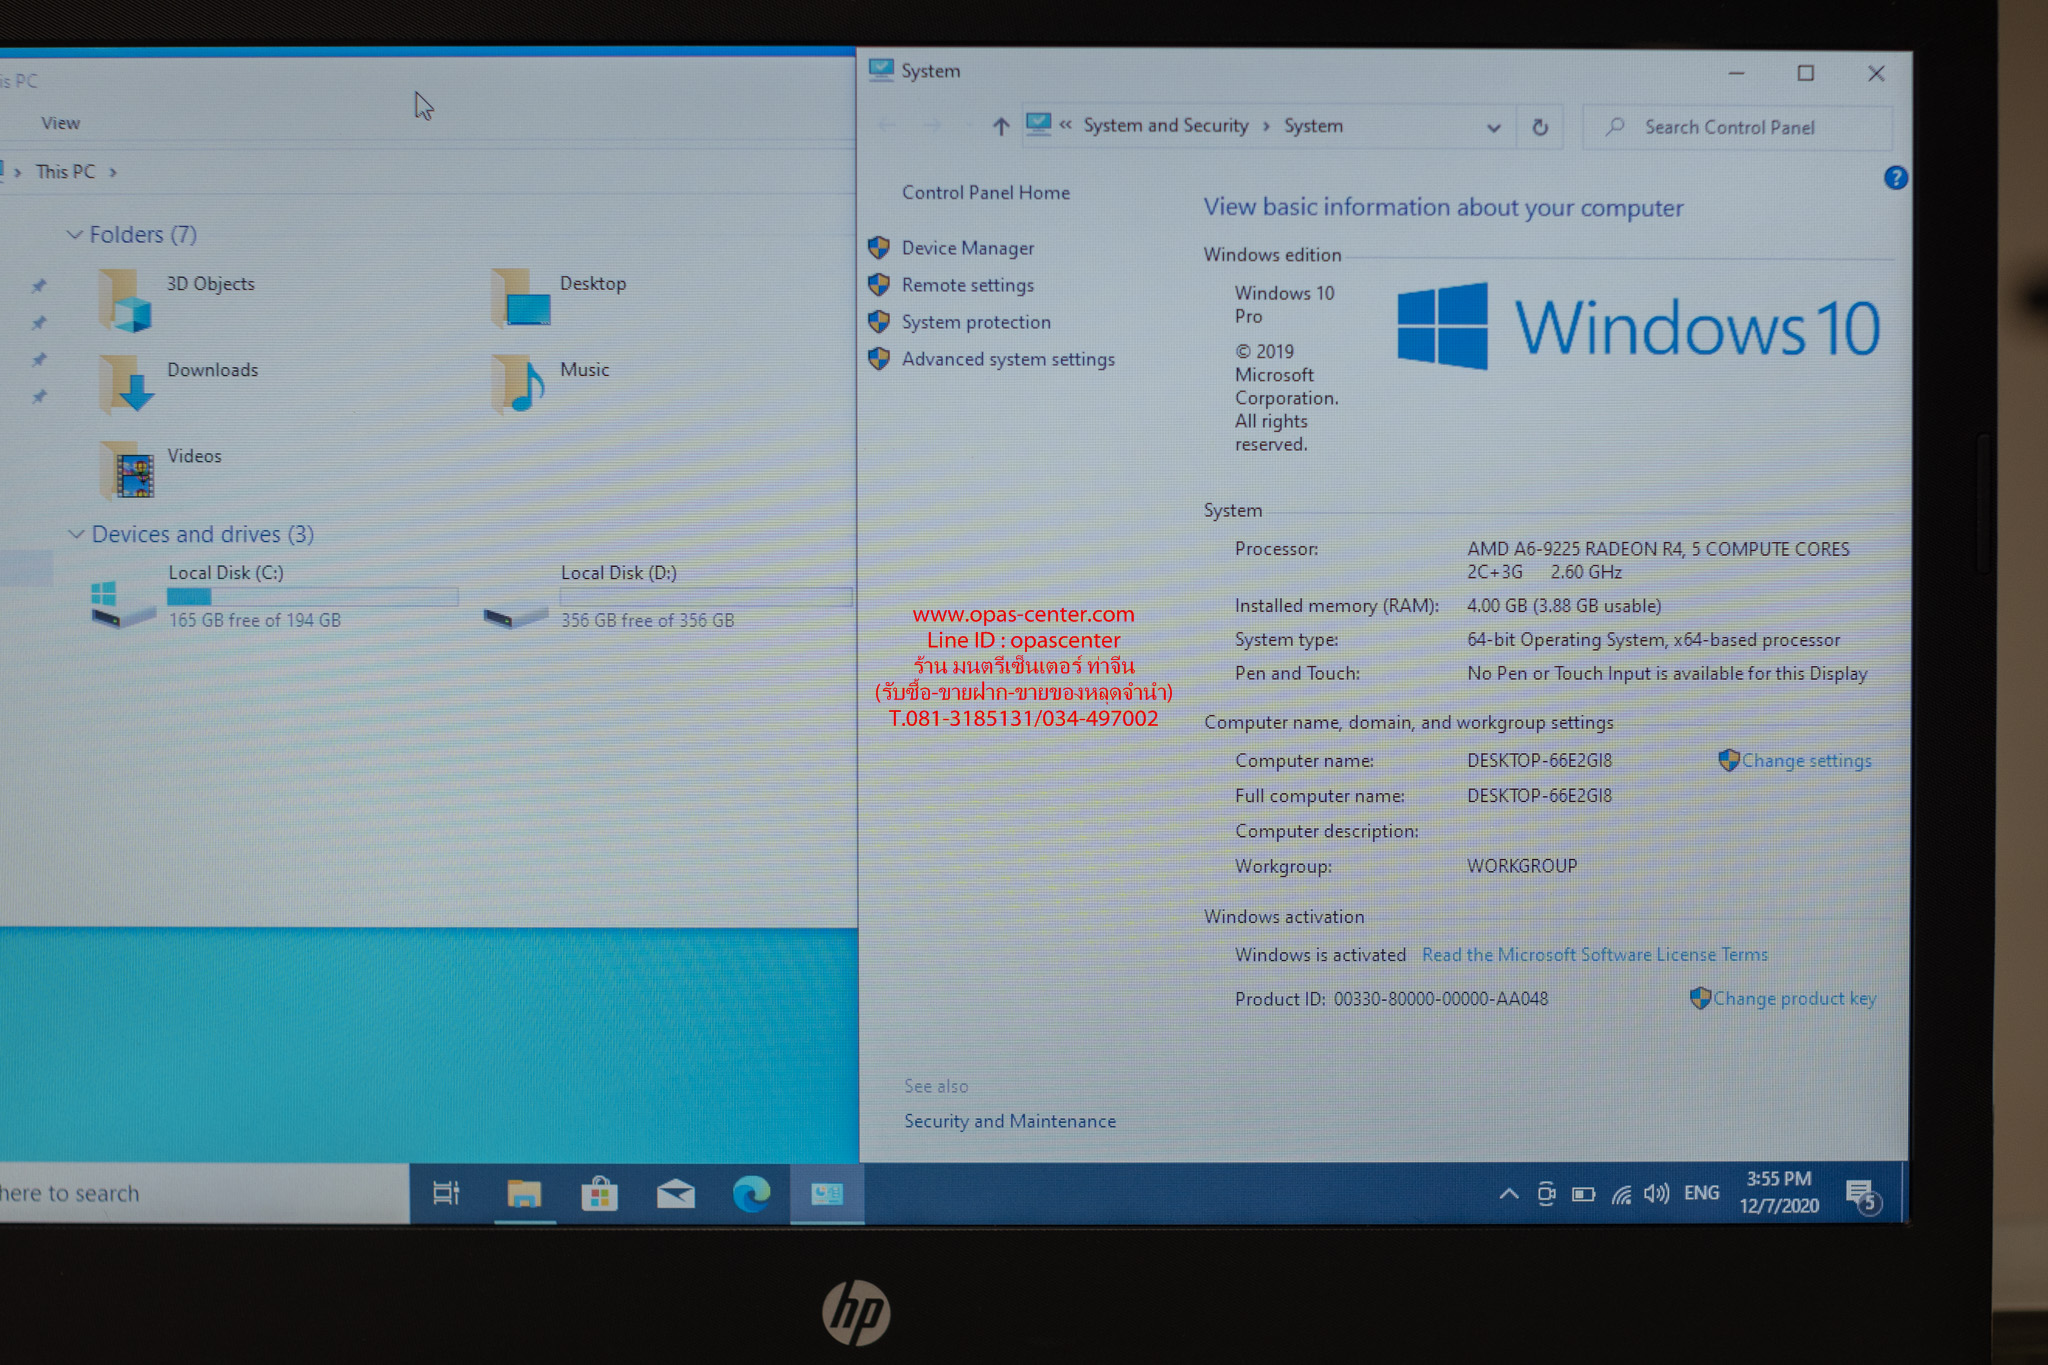The height and width of the screenshot is (1365, 2048).
Task: Click Local Disk (C:) usage bar
Action: coord(312,597)
